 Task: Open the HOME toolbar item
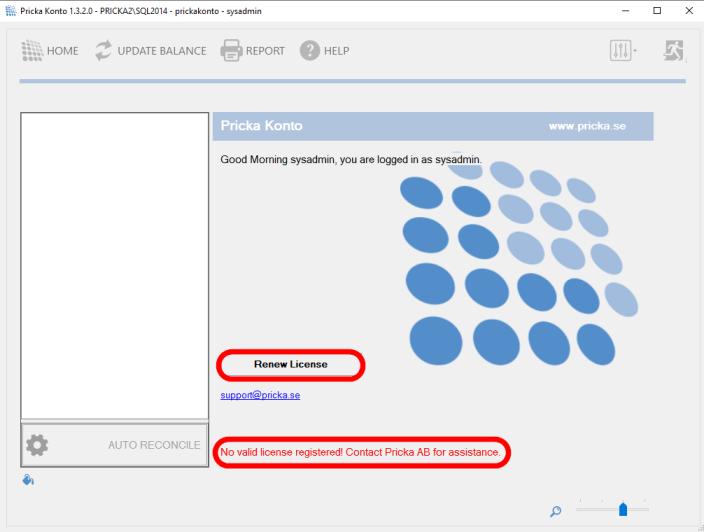pos(50,51)
